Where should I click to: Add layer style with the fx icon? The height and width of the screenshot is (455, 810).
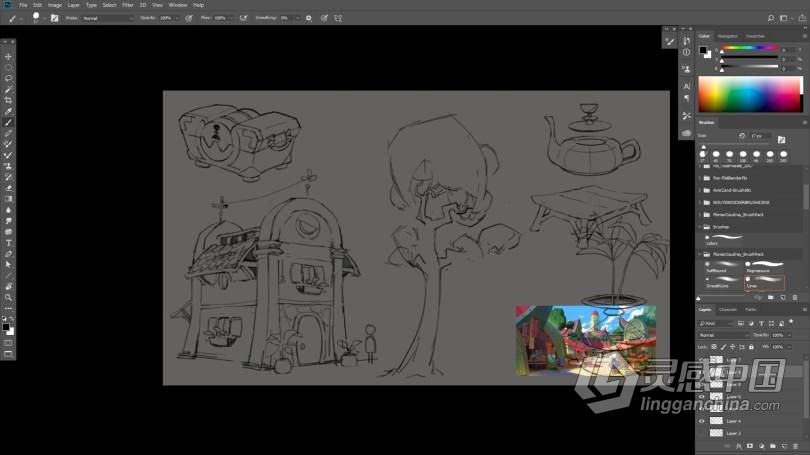tap(739, 446)
